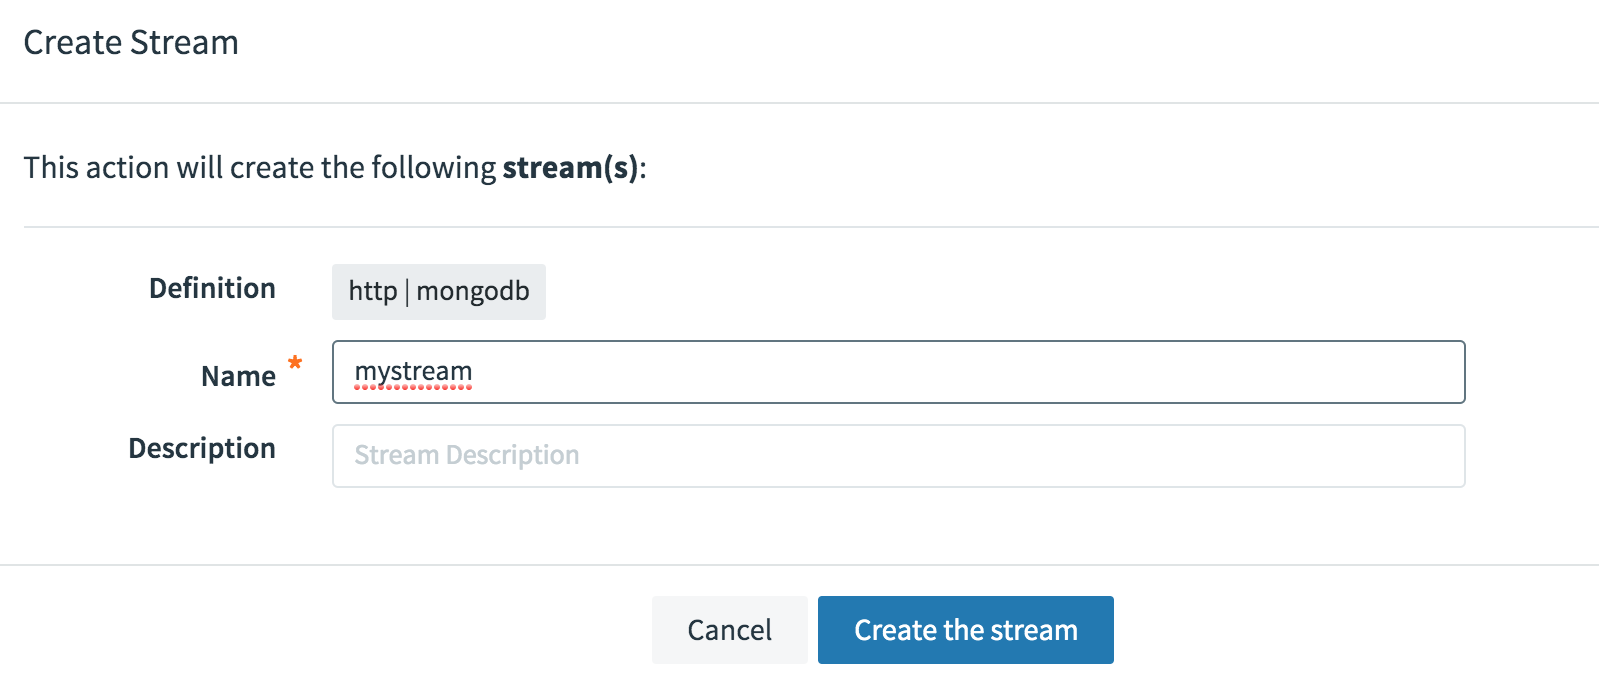Click the http | mongodb definition chip
The height and width of the screenshot is (681, 1599).
point(438,291)
